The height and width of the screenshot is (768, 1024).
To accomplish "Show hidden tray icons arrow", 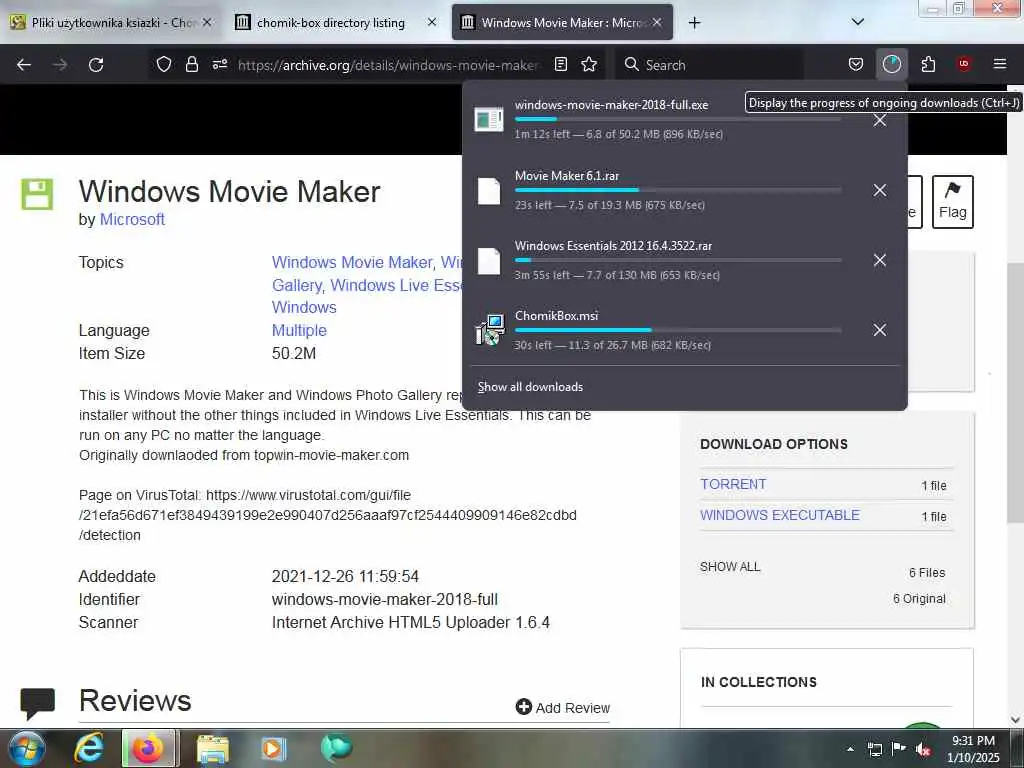I will (850, 749).
